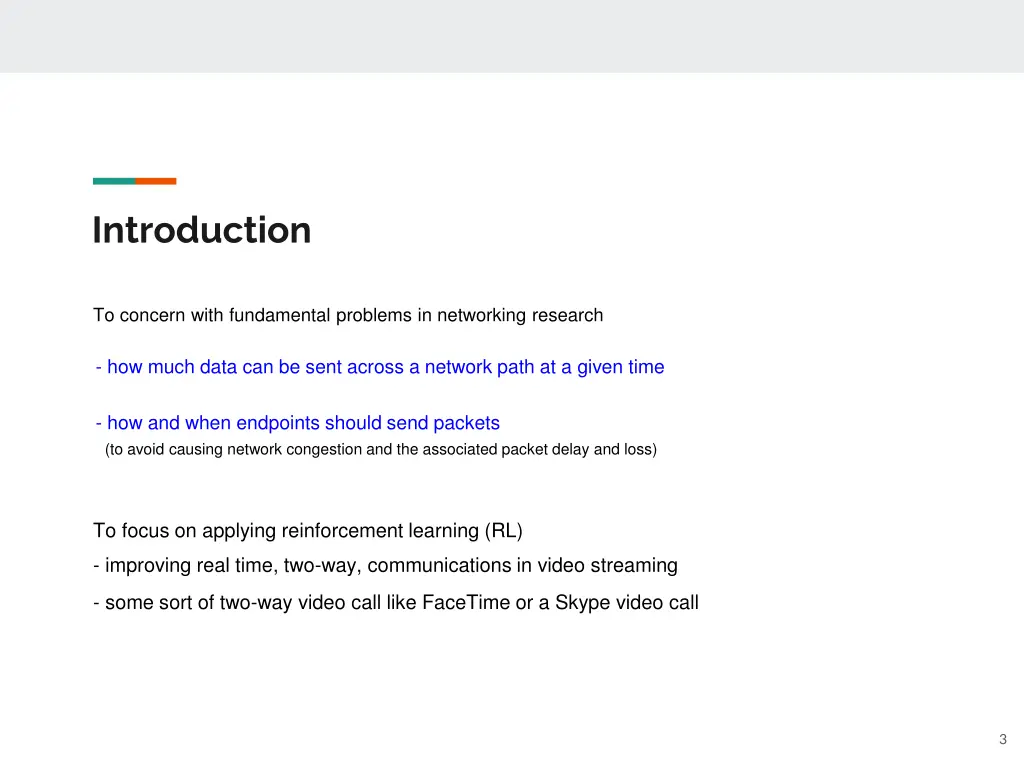Screen dimensions: 1024x768
Task: Click the line about applying reinforcement learning
Action: (x=308, y=530)
